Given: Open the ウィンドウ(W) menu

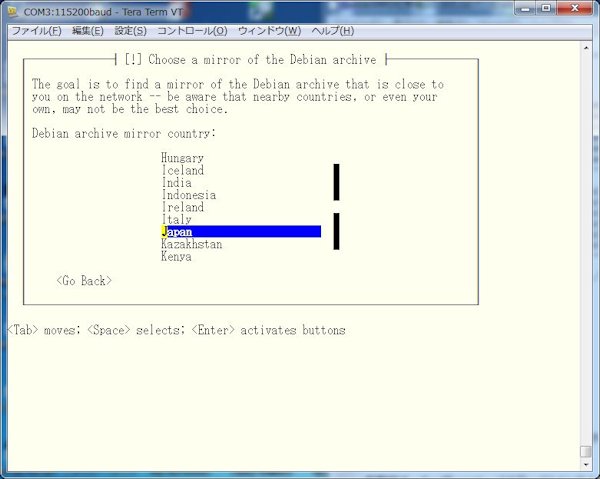Looking at the screenshot, I should 269,31.
